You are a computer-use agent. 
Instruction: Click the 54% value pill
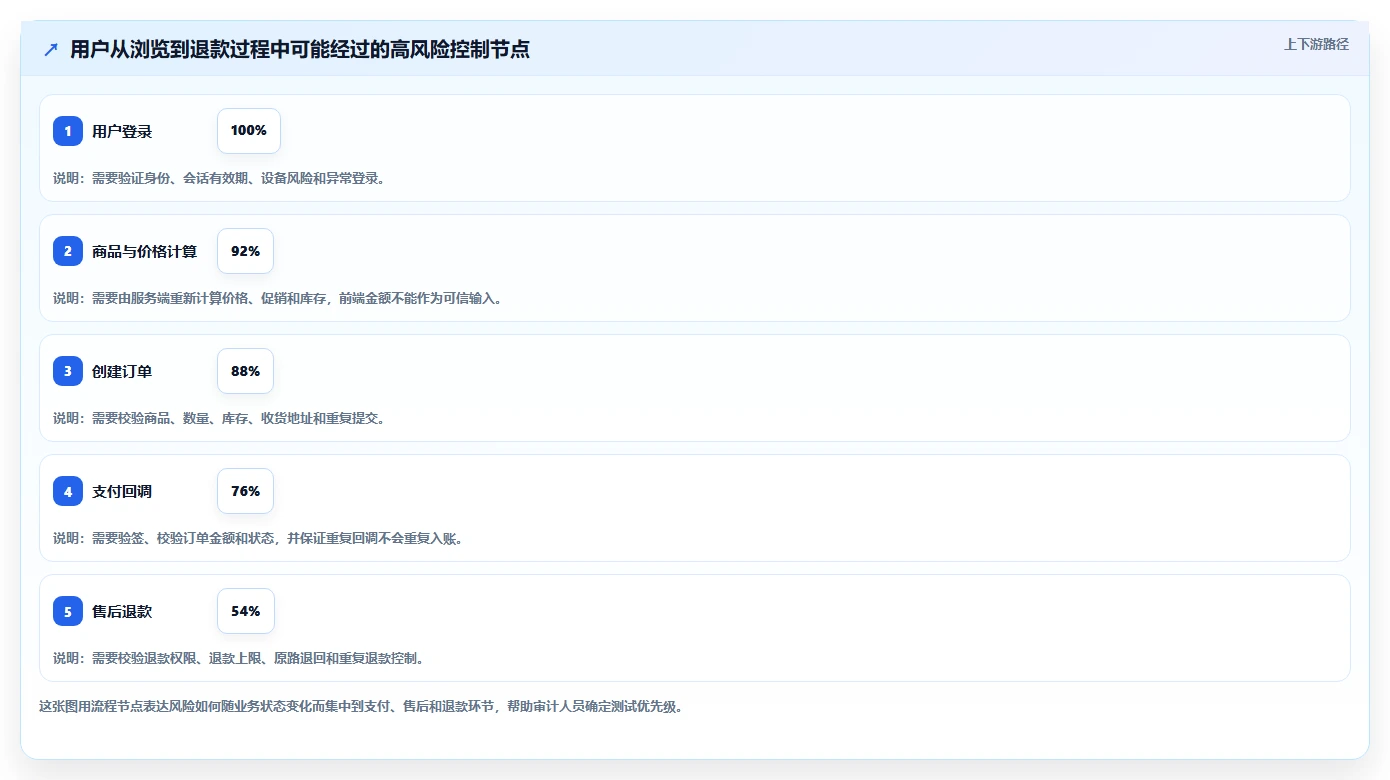point(246,611)
